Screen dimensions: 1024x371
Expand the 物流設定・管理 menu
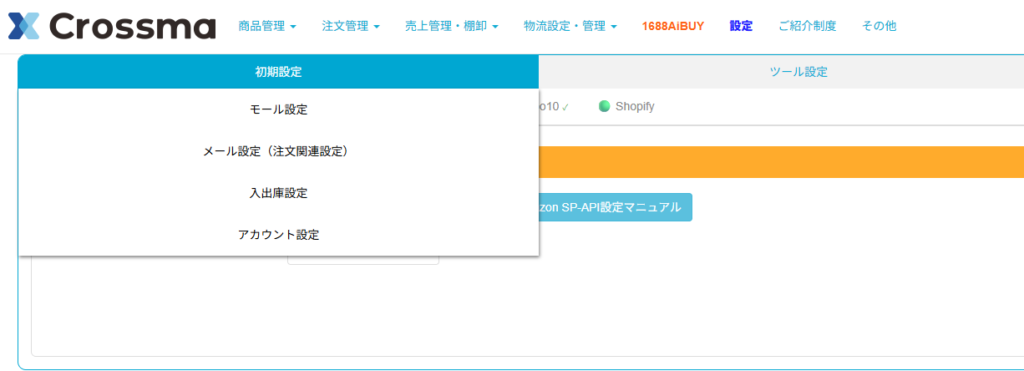(x=570, y=26)
